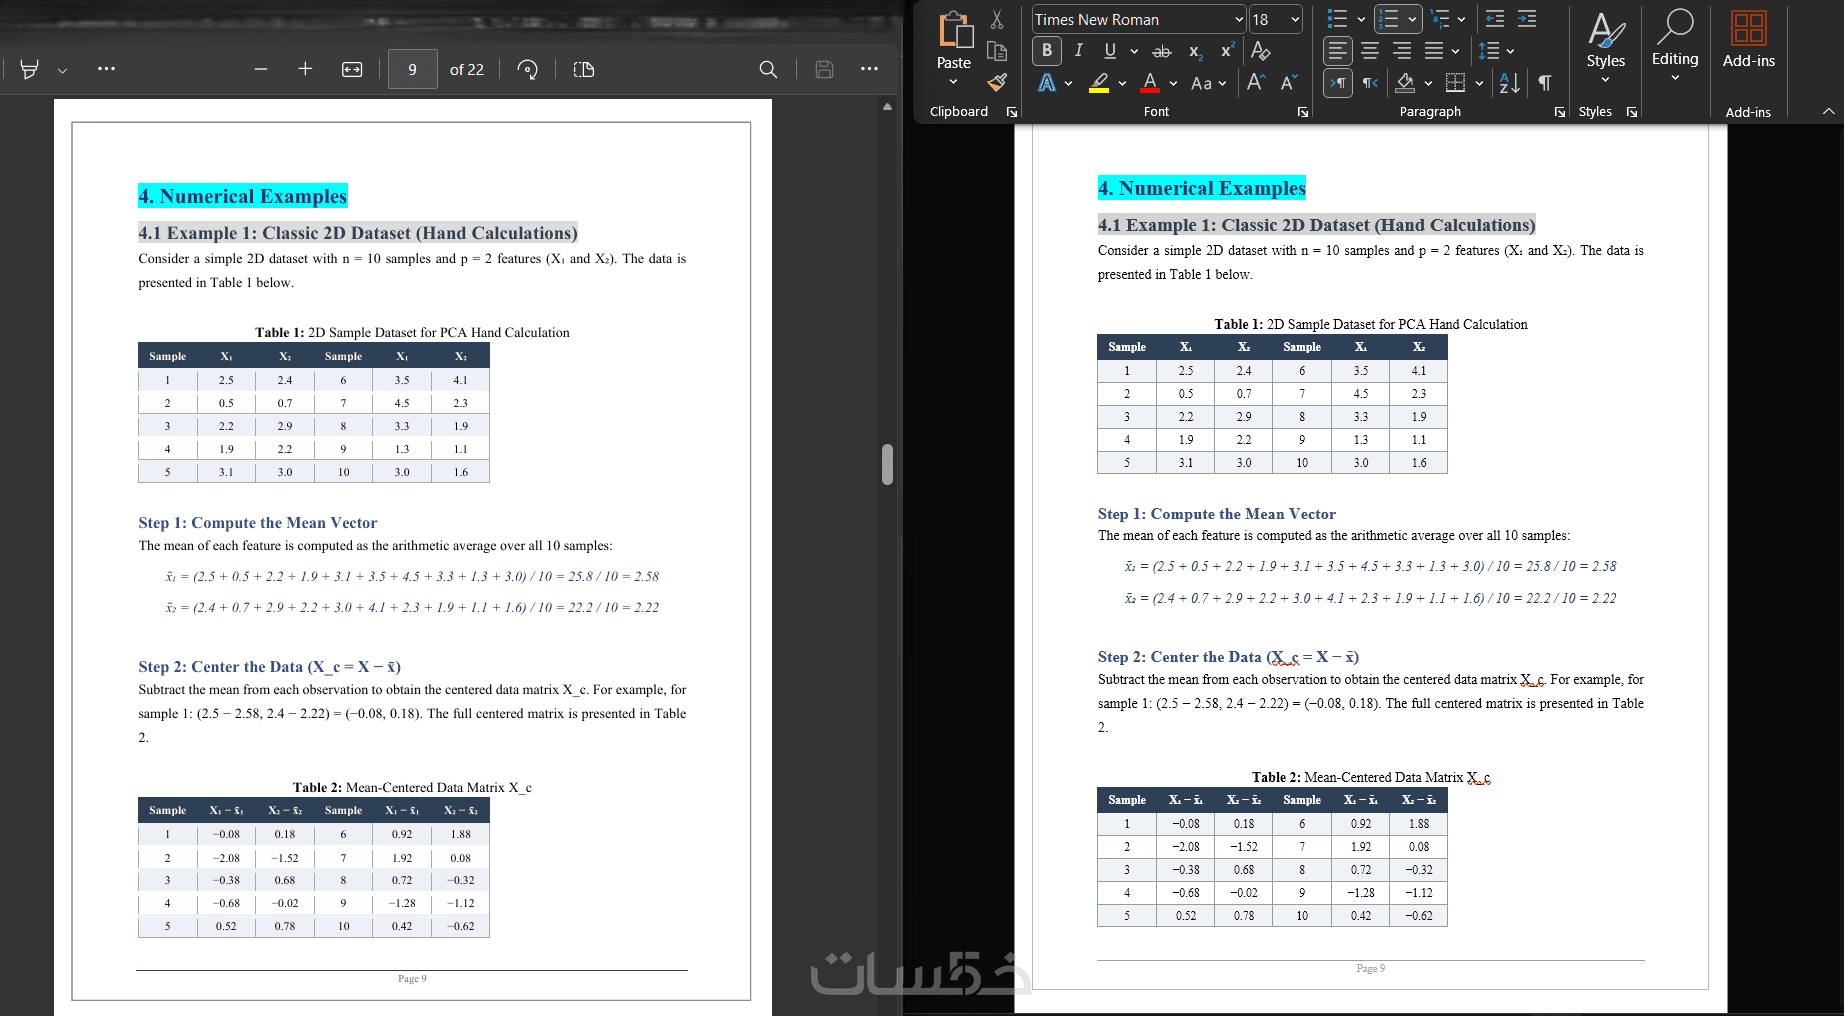1844x1016 pixels.
Task: Click the fit-to-width icon in PDF viewer
Action: click(352, 69)
